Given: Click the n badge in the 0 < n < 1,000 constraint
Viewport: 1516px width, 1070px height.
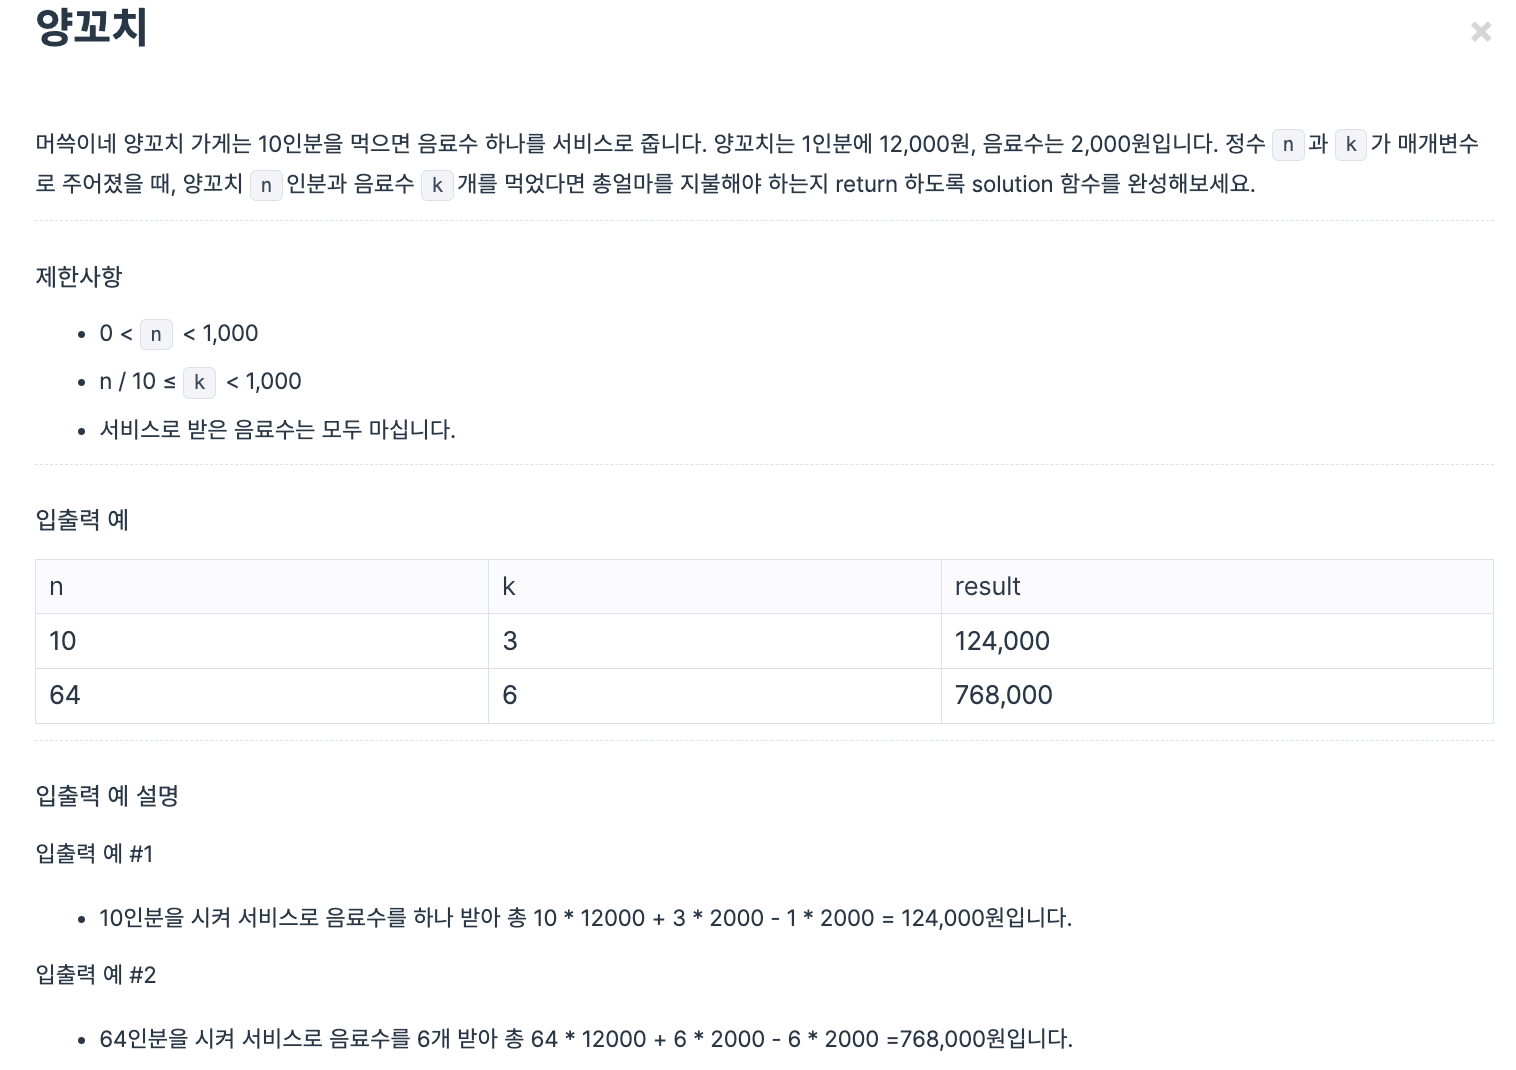Looking at the screenshot, I should tap(156, 334).
